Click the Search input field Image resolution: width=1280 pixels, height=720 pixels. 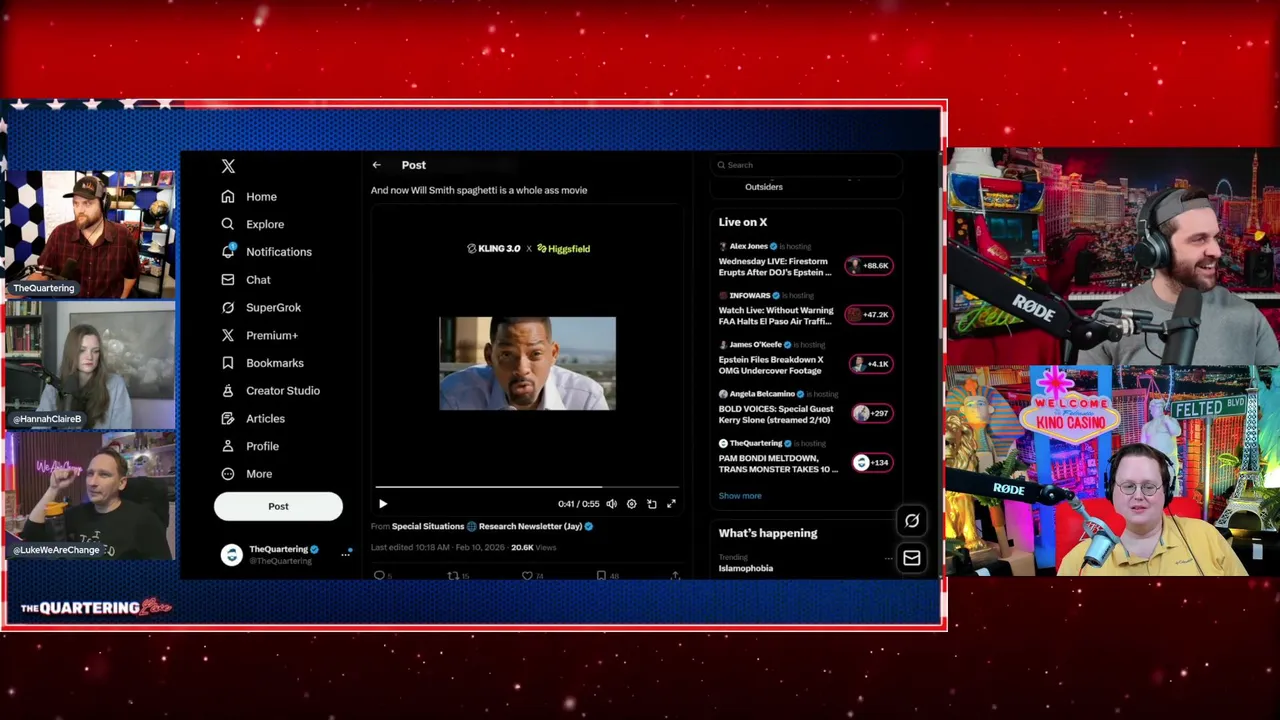808,165
